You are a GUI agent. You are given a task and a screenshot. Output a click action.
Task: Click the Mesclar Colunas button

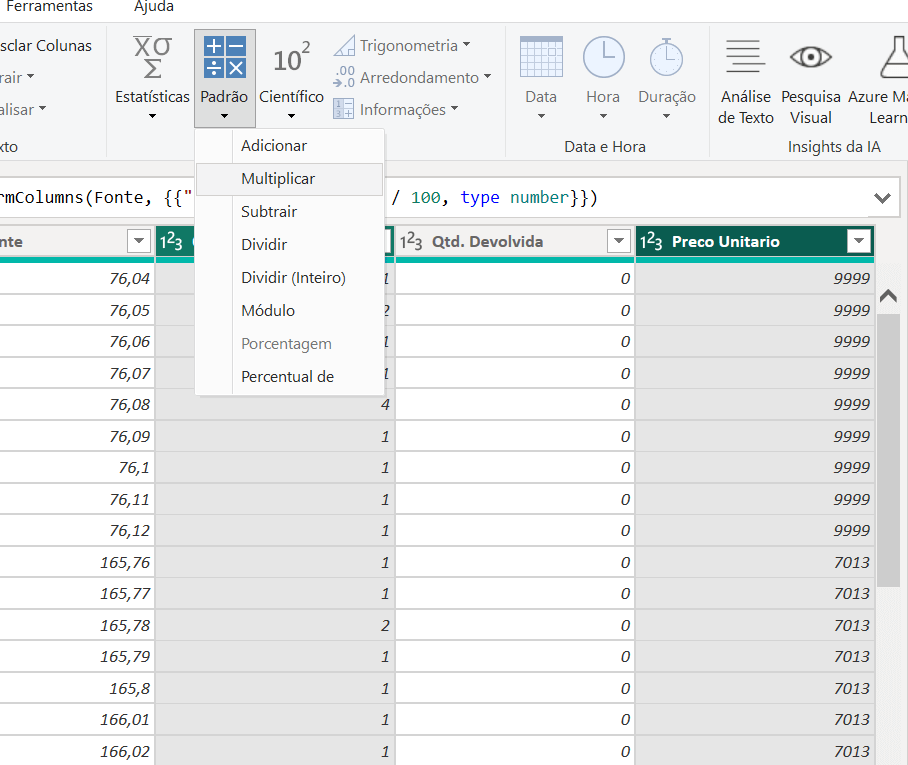pyautogui.click(x=46, y=46)
